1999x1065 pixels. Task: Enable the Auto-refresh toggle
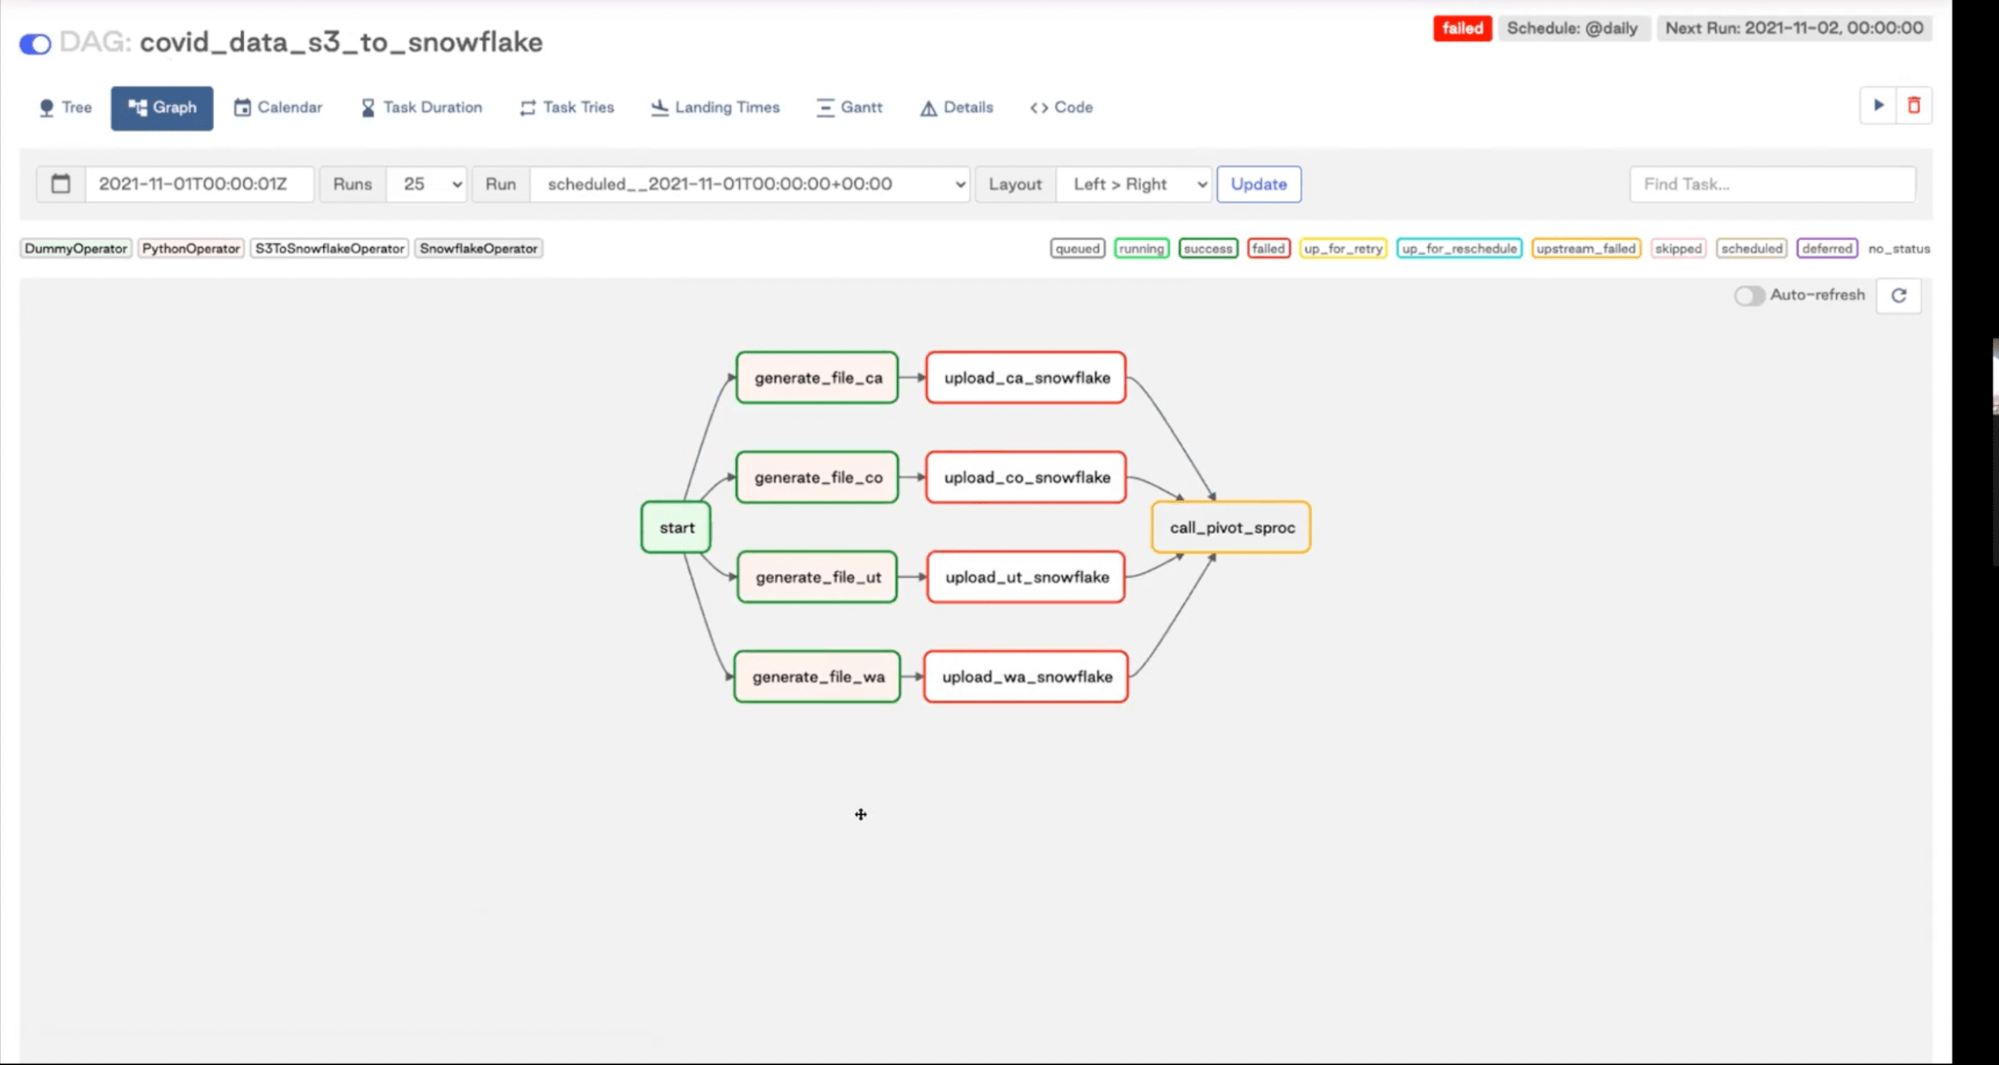click(x=1749, y=295)
